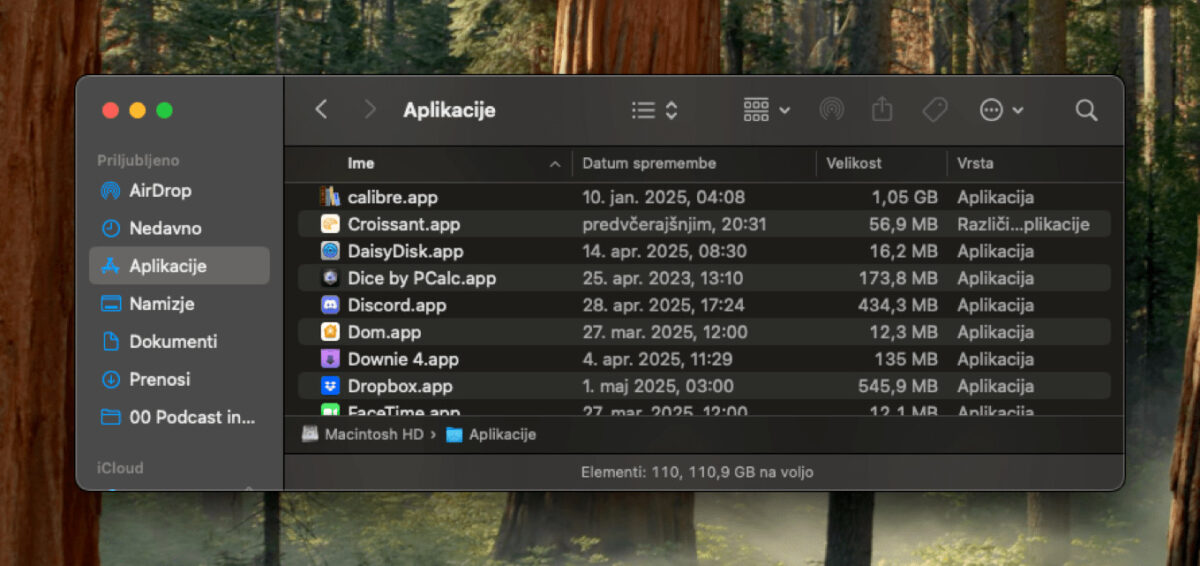
Task: Click the Downie 4.app icon
Action: [x=330, y=359]
